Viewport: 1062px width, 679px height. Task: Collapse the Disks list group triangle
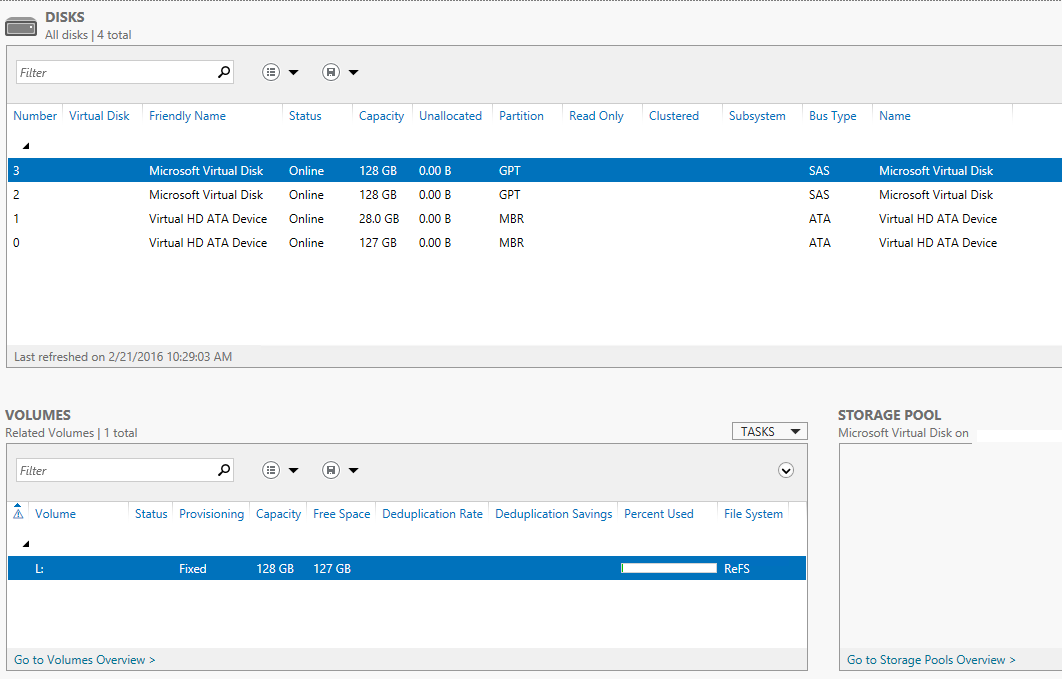[x=26, y=146]
